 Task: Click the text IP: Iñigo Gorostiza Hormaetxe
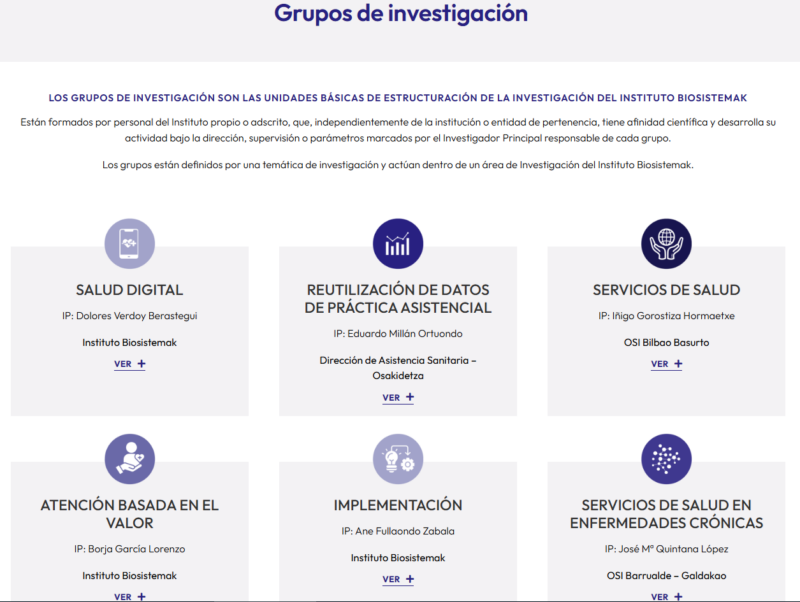666,316
